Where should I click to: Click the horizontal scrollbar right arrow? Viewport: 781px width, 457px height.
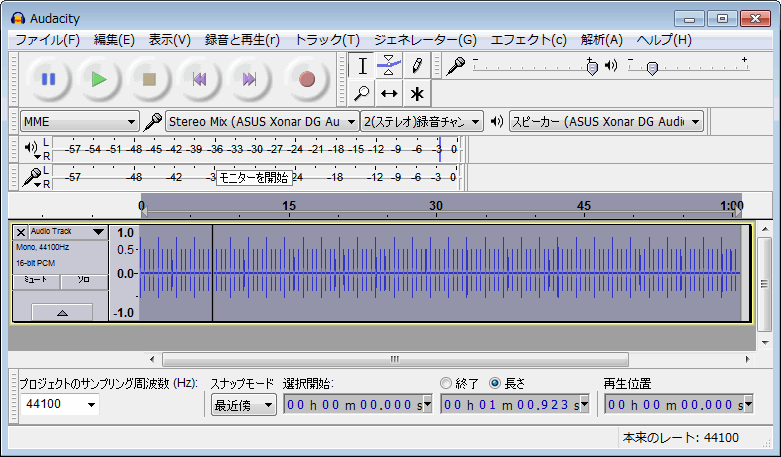tap(747, 359)
